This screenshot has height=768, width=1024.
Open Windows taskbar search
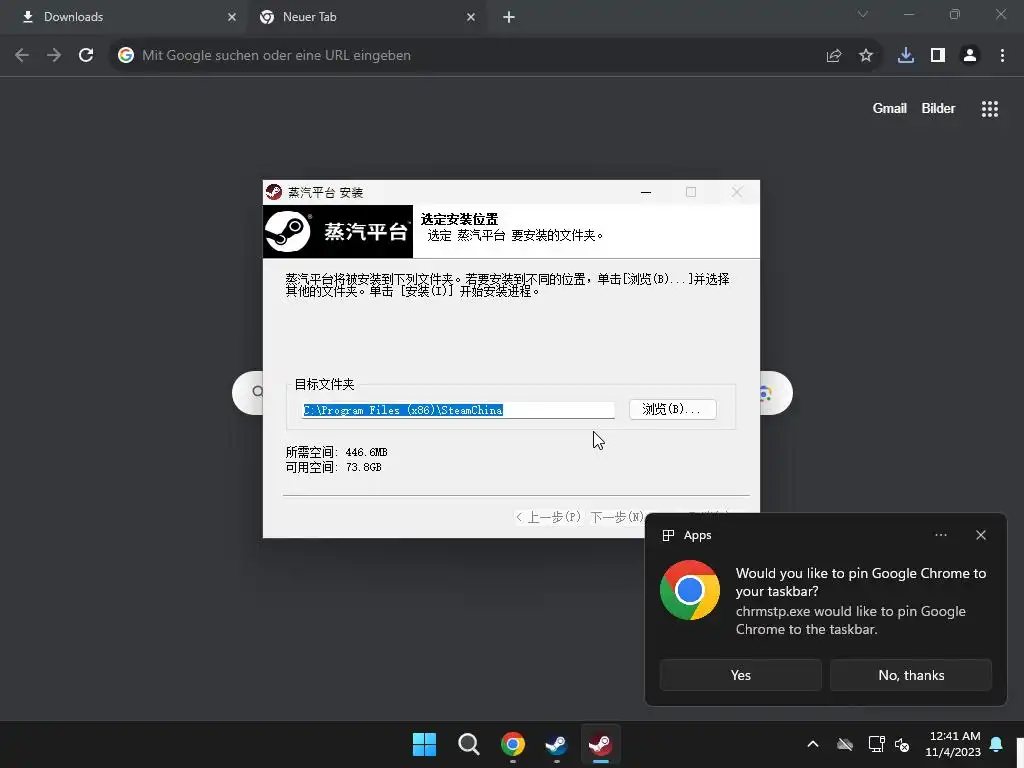coord(469,744)
